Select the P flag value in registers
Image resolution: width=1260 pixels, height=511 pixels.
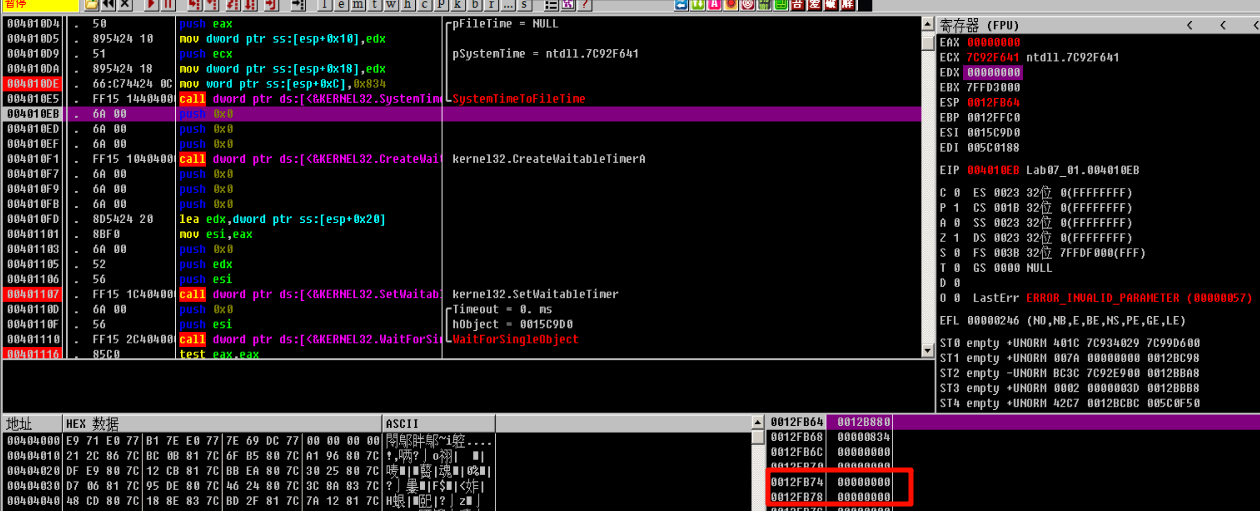tap(956, 208)
